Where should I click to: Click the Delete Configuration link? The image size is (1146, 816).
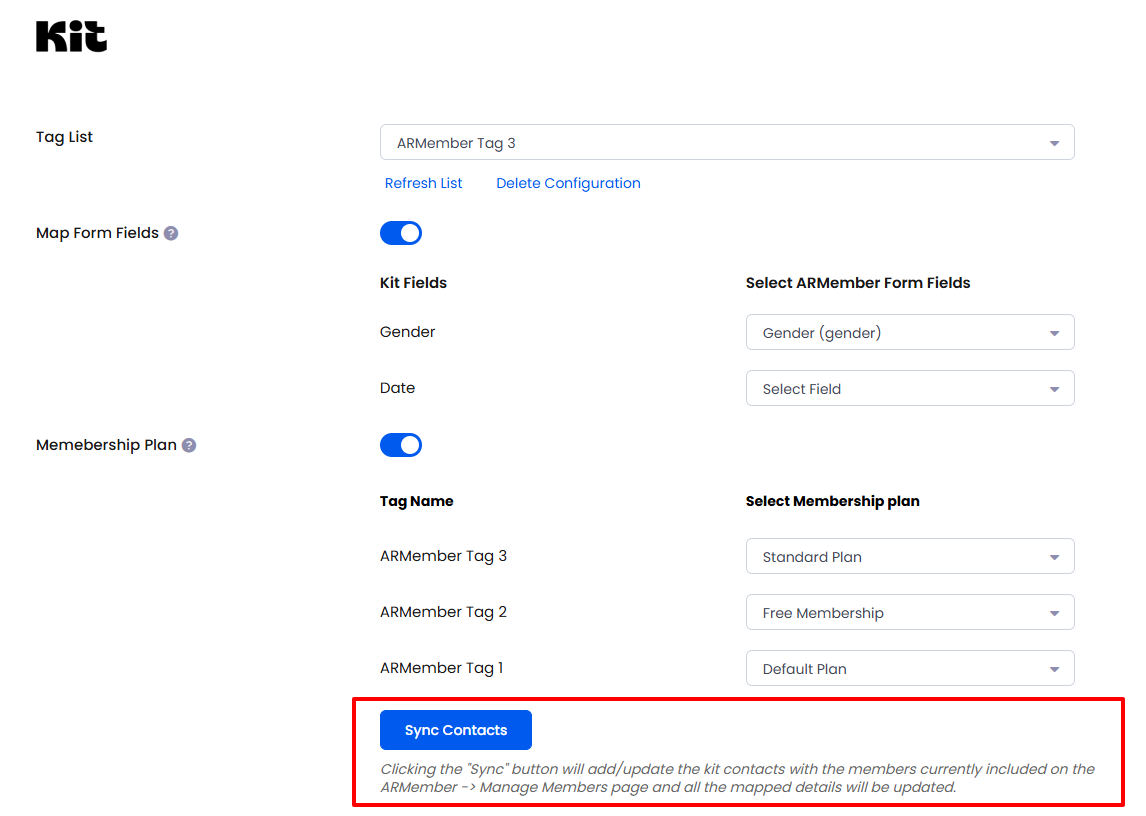click(x=568, y=184)
